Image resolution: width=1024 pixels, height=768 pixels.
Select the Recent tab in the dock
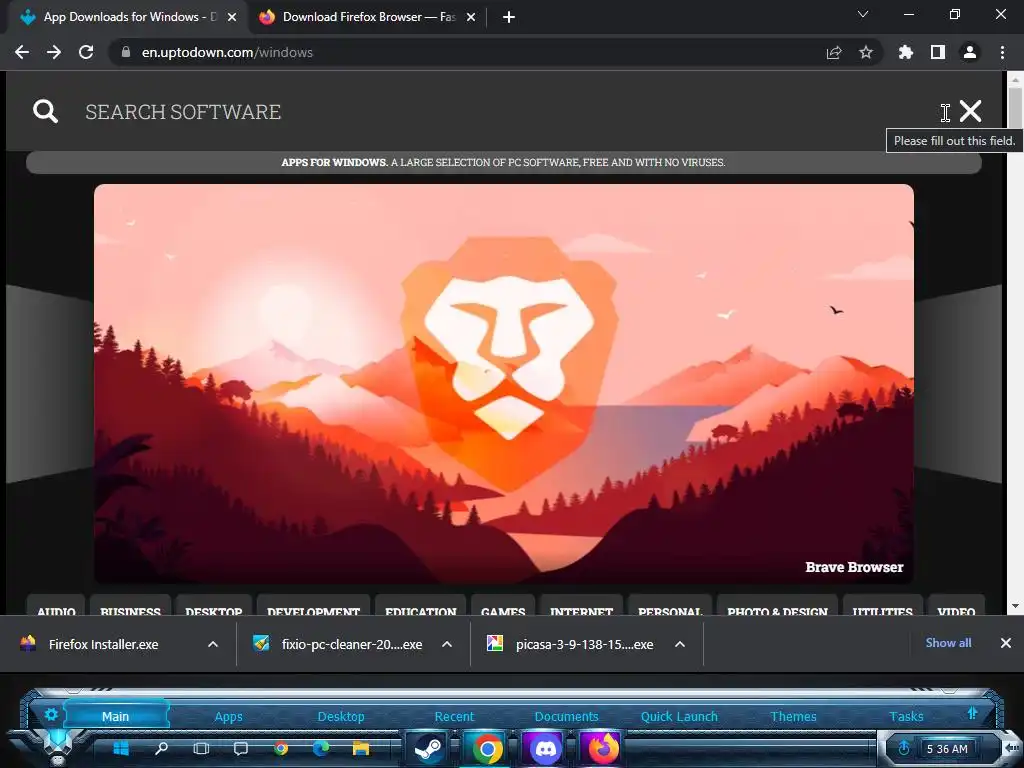(x=455, y=716)
